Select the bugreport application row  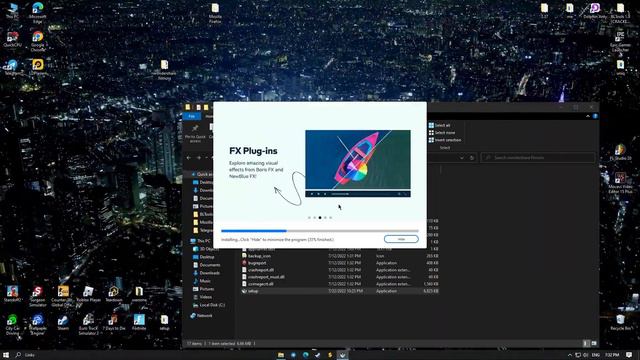coord(340,263)
